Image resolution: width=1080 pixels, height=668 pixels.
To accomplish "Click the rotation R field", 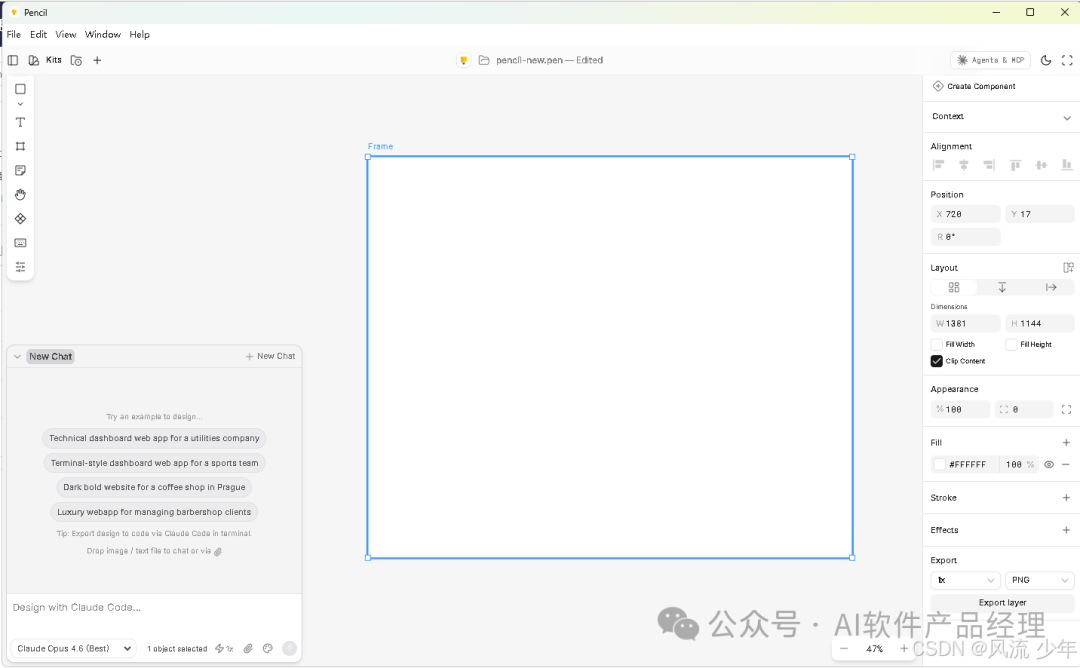I will (x=965, y=237).
